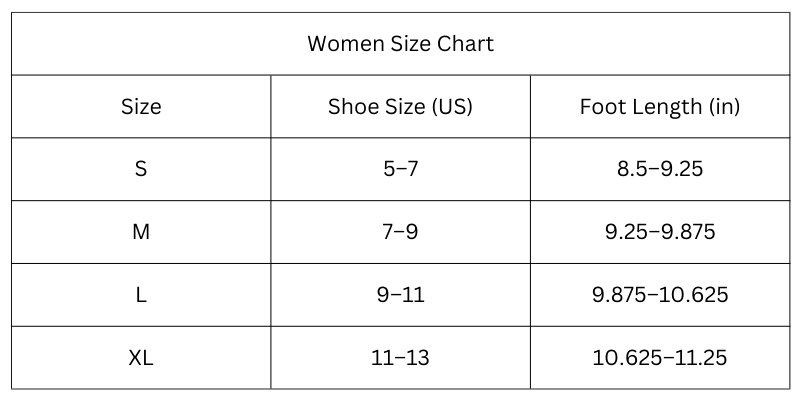Click the 9–11 shoe size cell
Screen dimensions: 800x400
coord(401,295)
